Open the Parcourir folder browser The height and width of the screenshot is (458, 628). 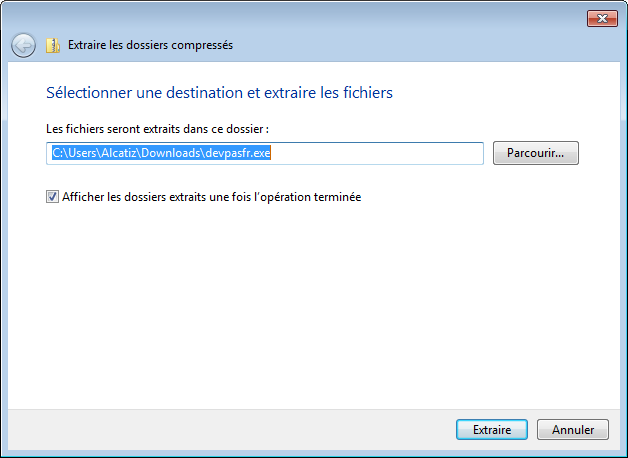pyautogui.click(x=535, y=153)
